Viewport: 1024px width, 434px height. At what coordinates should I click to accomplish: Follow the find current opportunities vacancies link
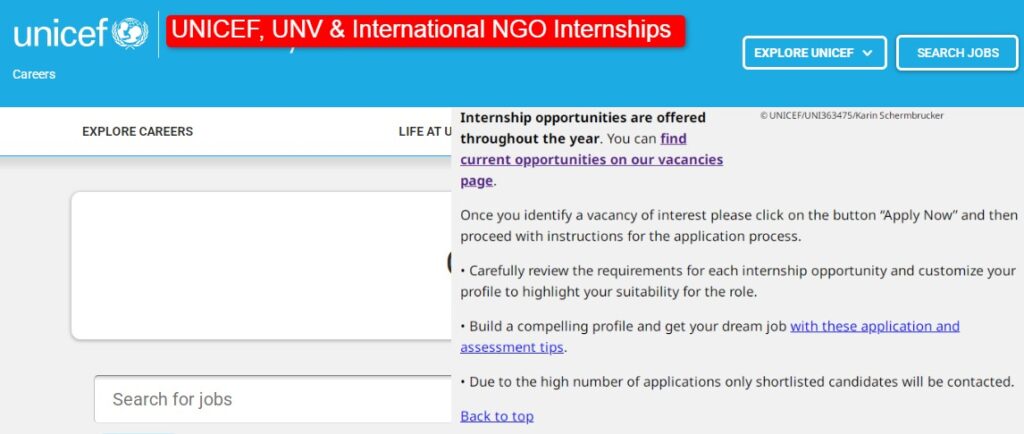tap(592, 160)
